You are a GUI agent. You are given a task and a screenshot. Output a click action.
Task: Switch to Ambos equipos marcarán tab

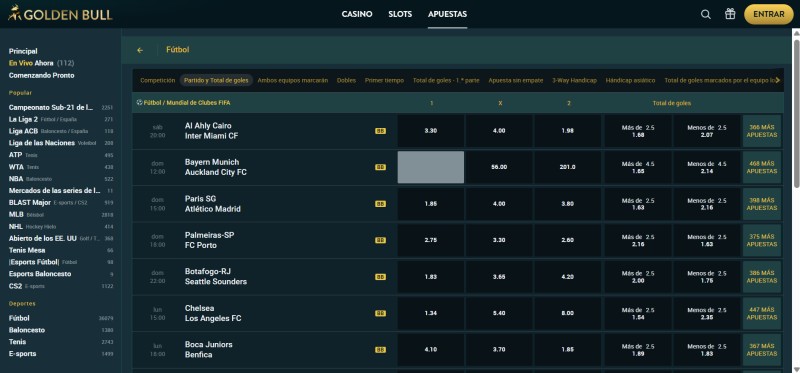point(293,81)
